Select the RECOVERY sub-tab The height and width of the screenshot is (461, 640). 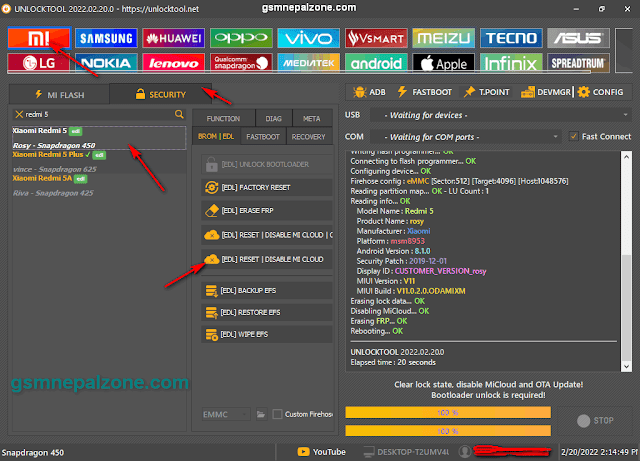pyautogui.click(x=309, y=137)
